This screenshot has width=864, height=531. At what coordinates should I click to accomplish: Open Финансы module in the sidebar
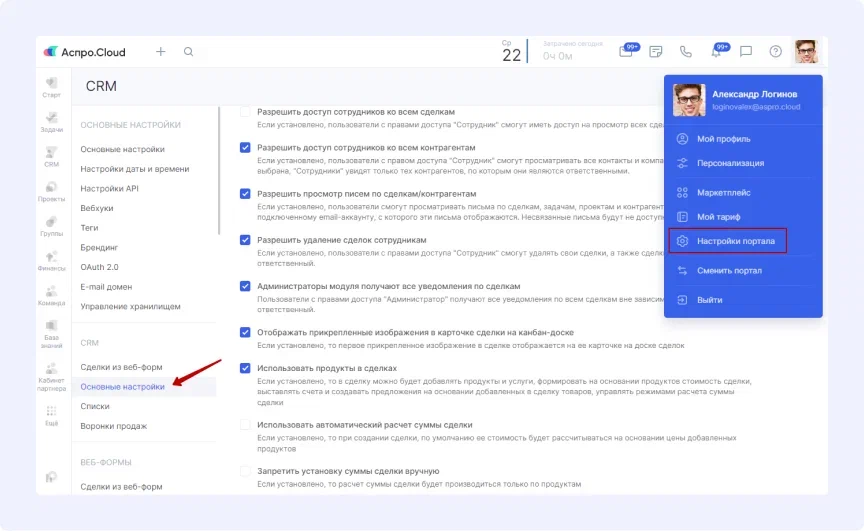(x=51, y=260)
